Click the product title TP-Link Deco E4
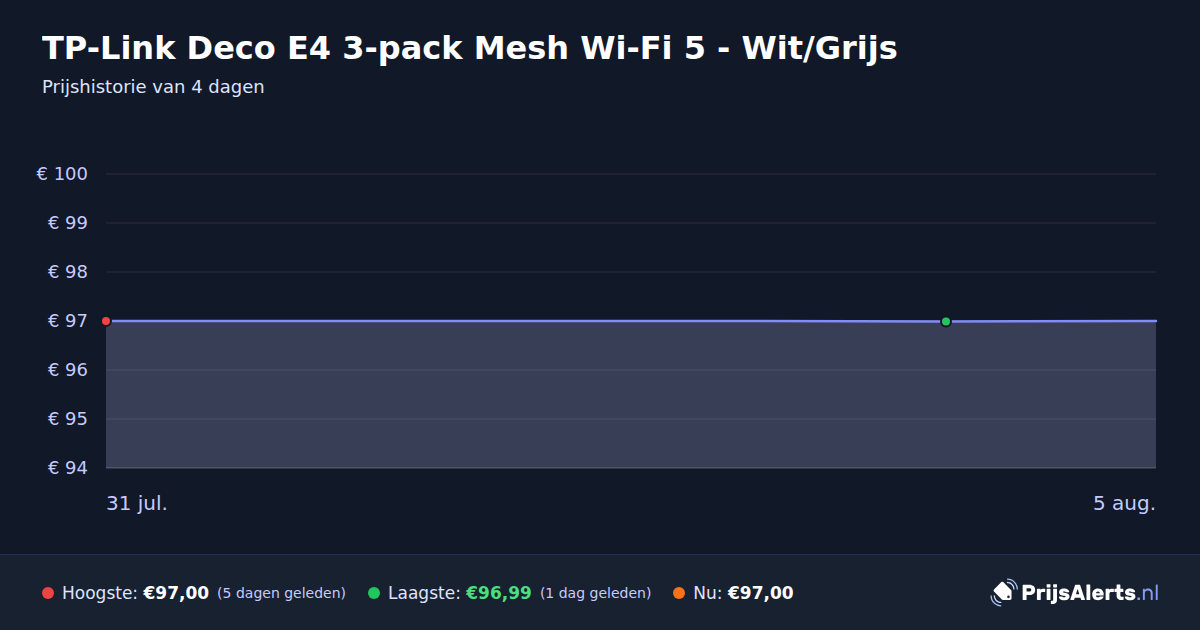 [x=470, y=48]
